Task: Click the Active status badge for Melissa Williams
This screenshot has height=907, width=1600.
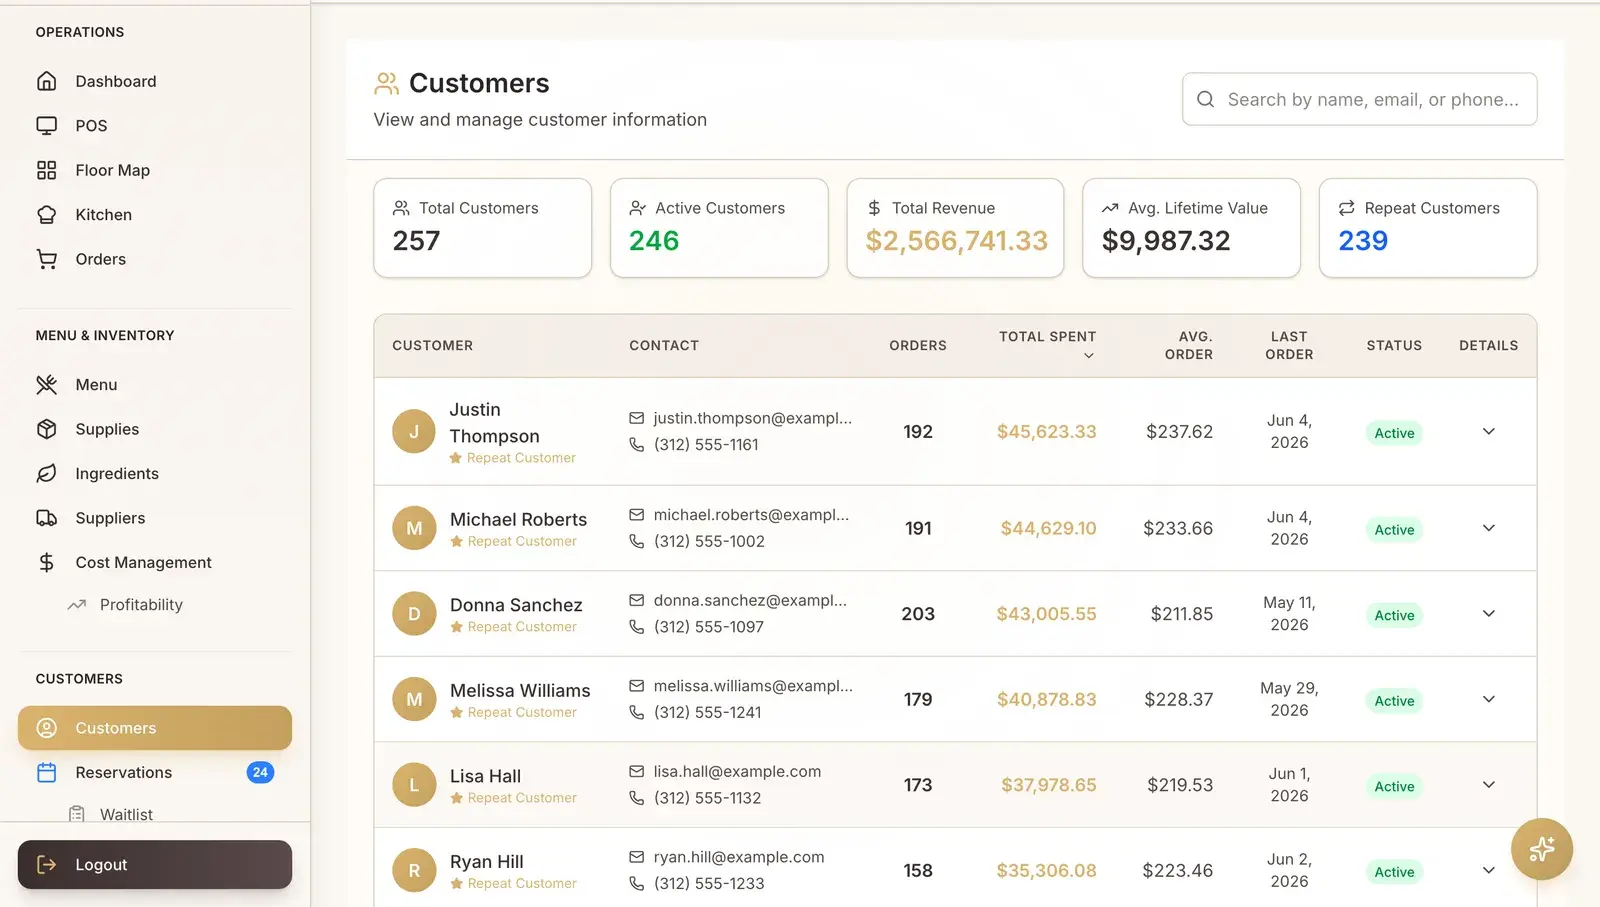Action: (x=1394, y=701)
